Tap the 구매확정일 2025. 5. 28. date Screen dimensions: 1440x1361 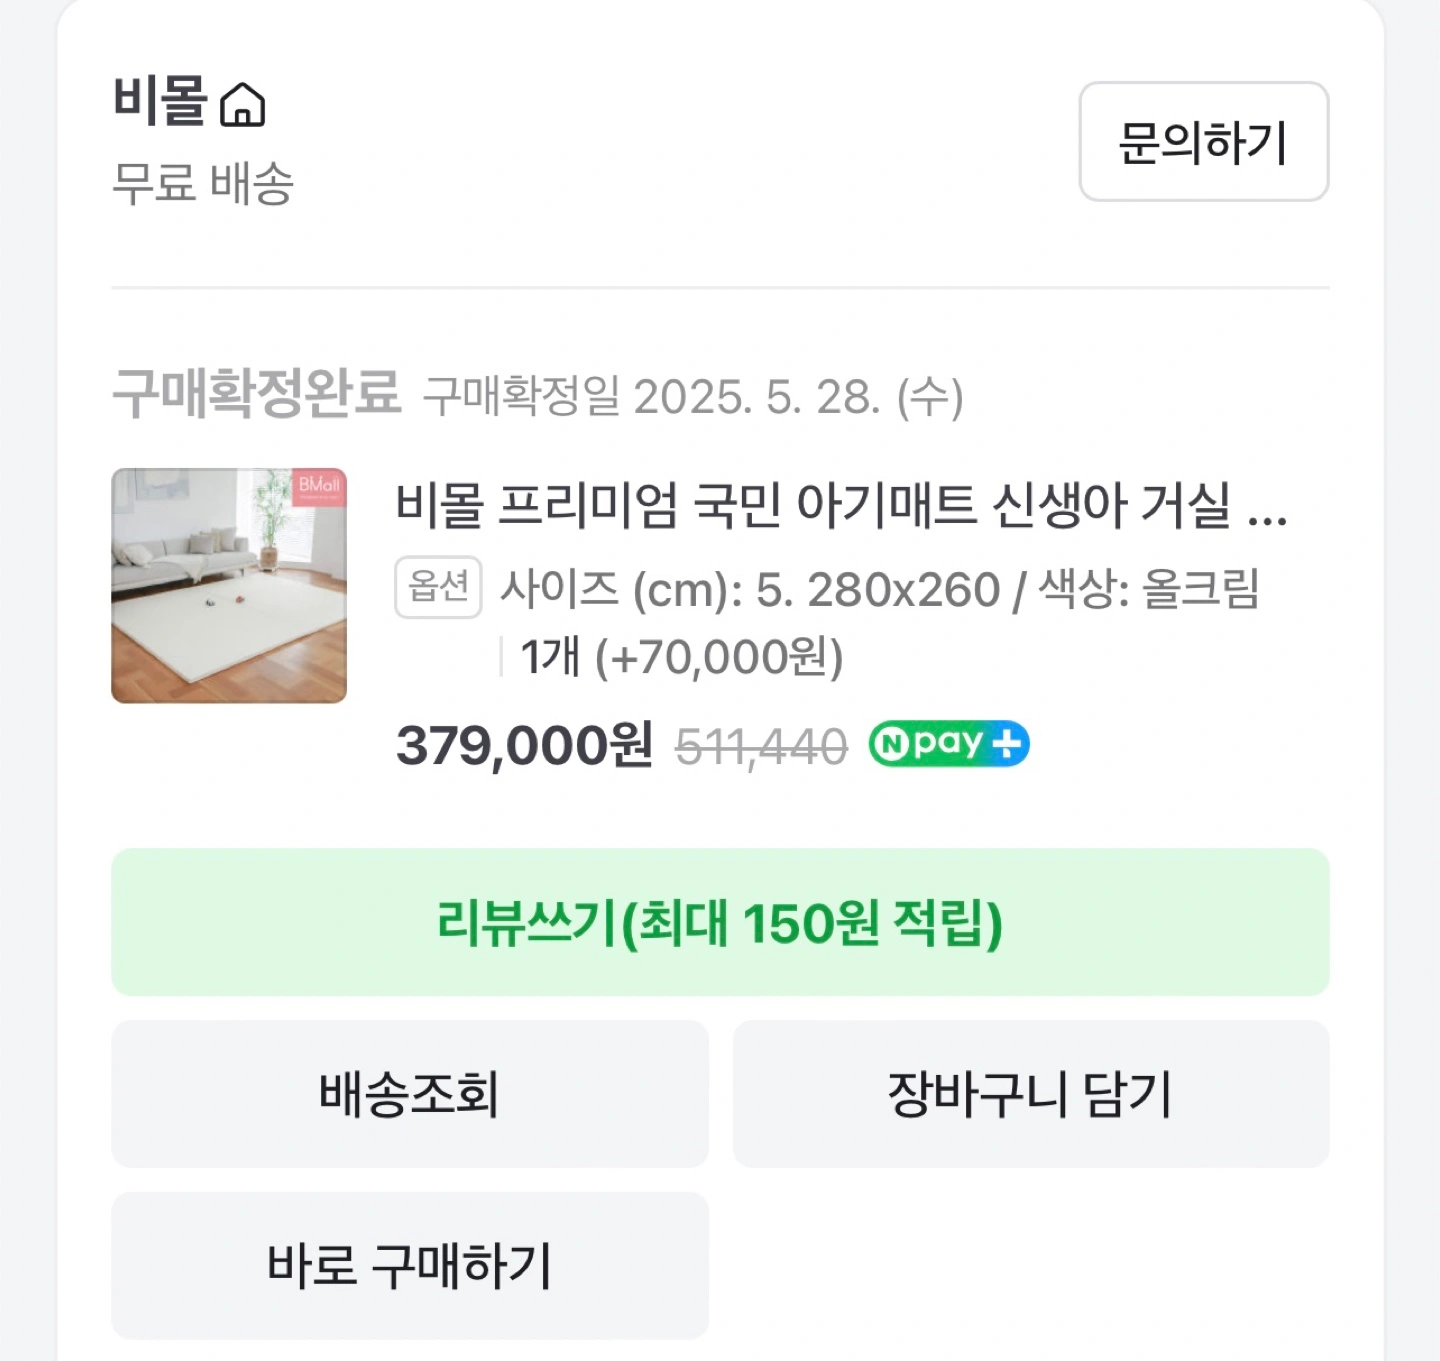pyautogui.click(x=694, y=397)
